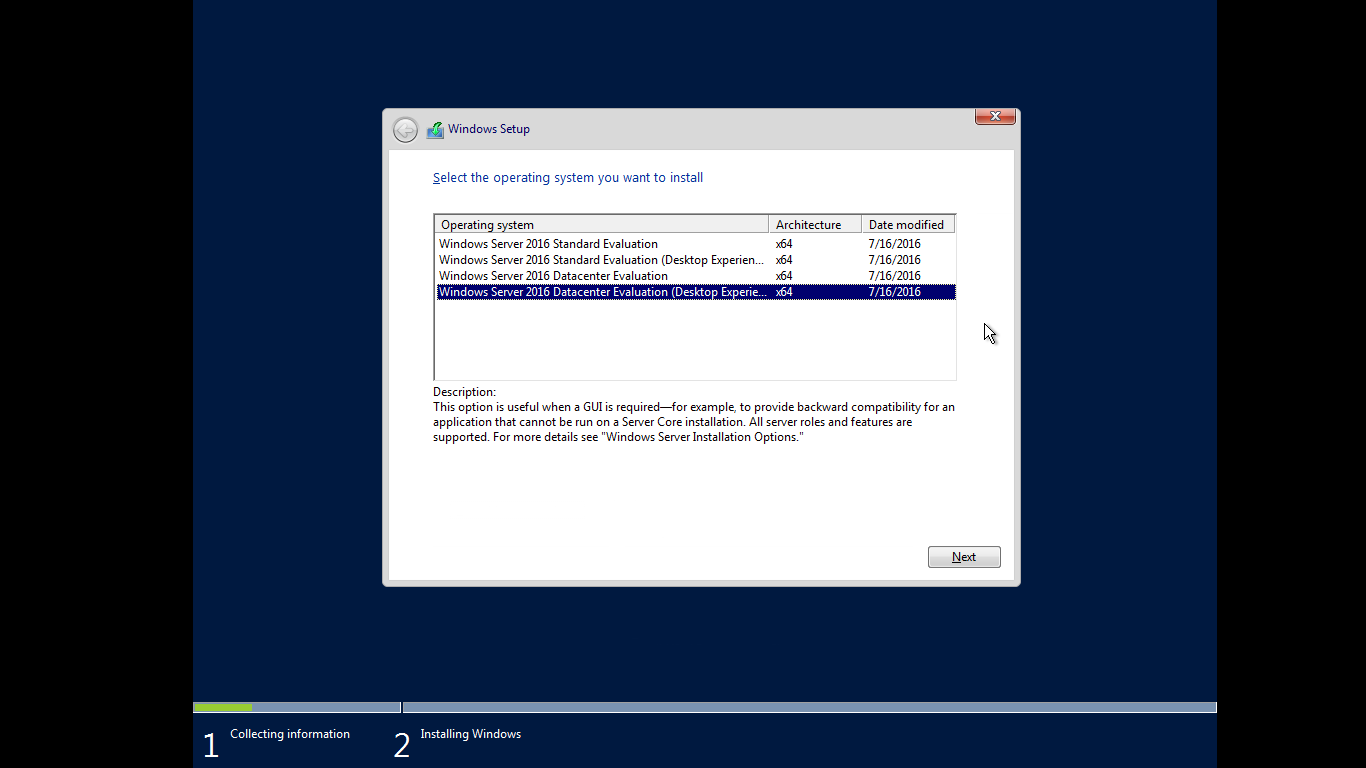The image size is (1366, 768).
Task: Click the 'Select the operating system' heading
Action: [x=568, y=178]
